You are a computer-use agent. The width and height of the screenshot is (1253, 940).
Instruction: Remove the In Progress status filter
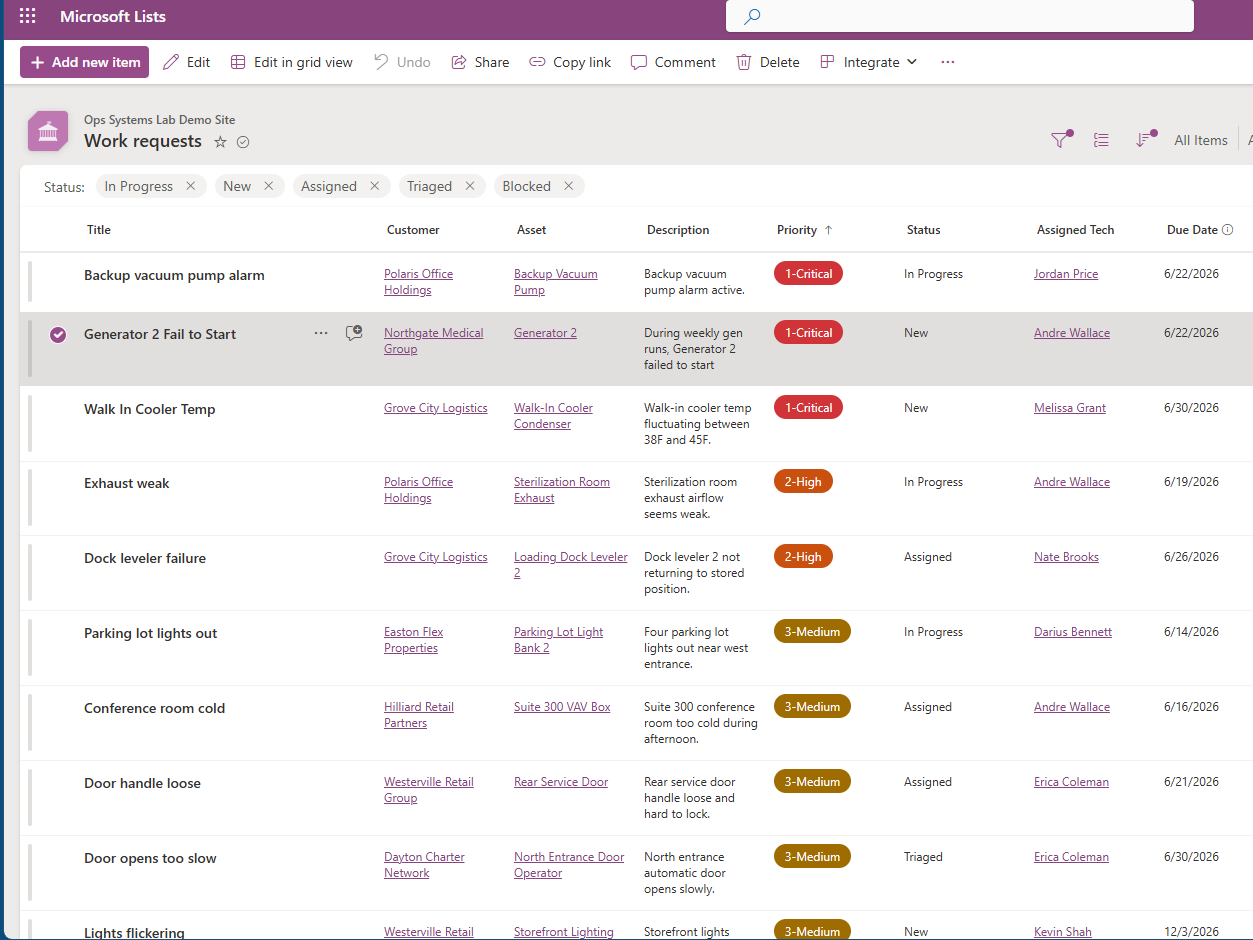click(x=190, y=187)
